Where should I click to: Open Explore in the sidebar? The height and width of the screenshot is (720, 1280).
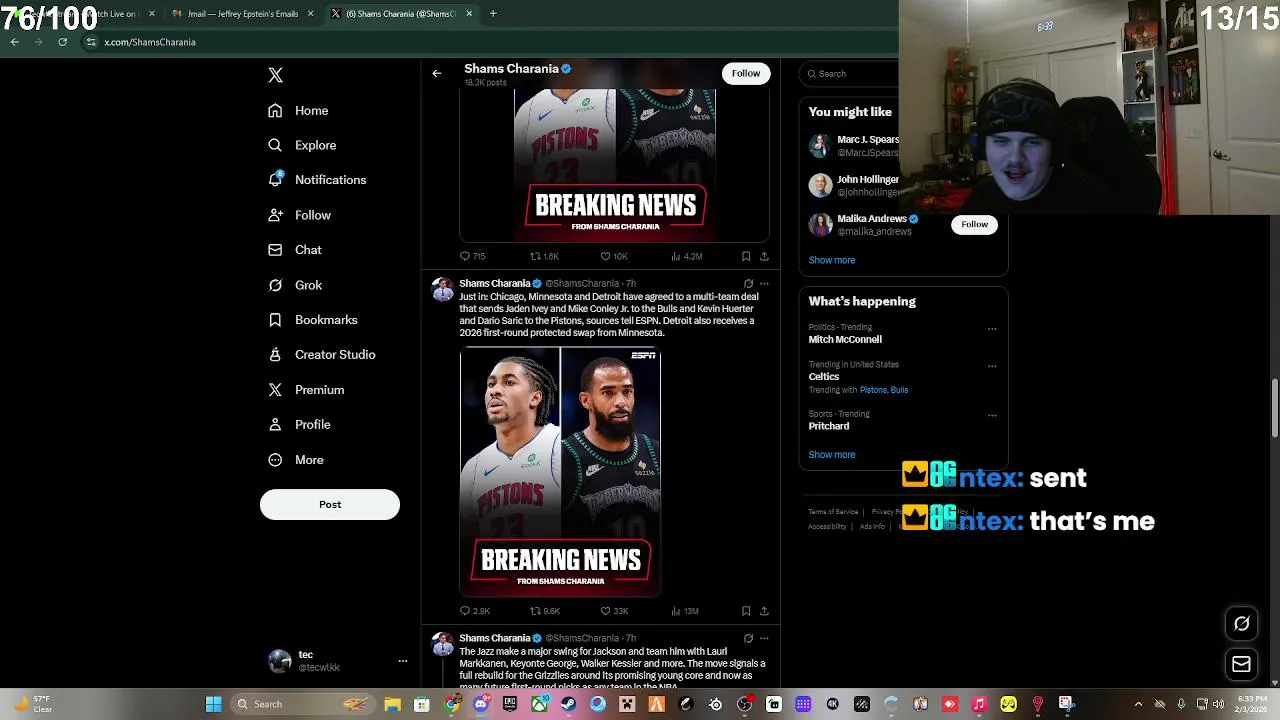coord(302,145)
